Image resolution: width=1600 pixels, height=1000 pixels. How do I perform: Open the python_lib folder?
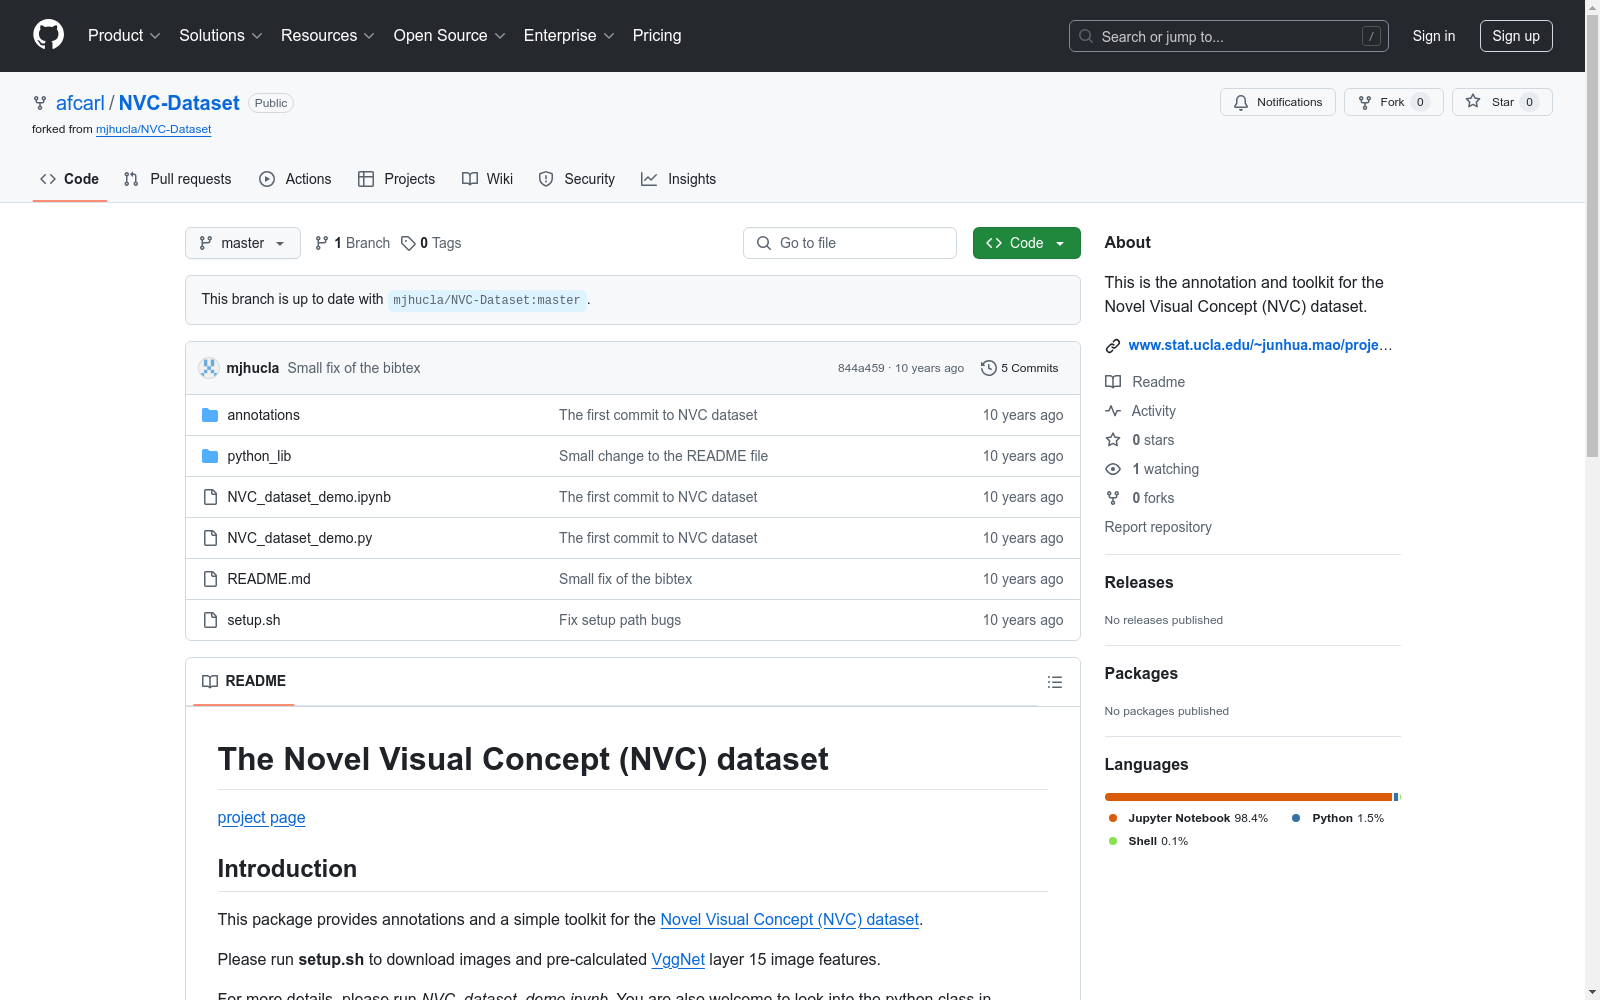259,456
